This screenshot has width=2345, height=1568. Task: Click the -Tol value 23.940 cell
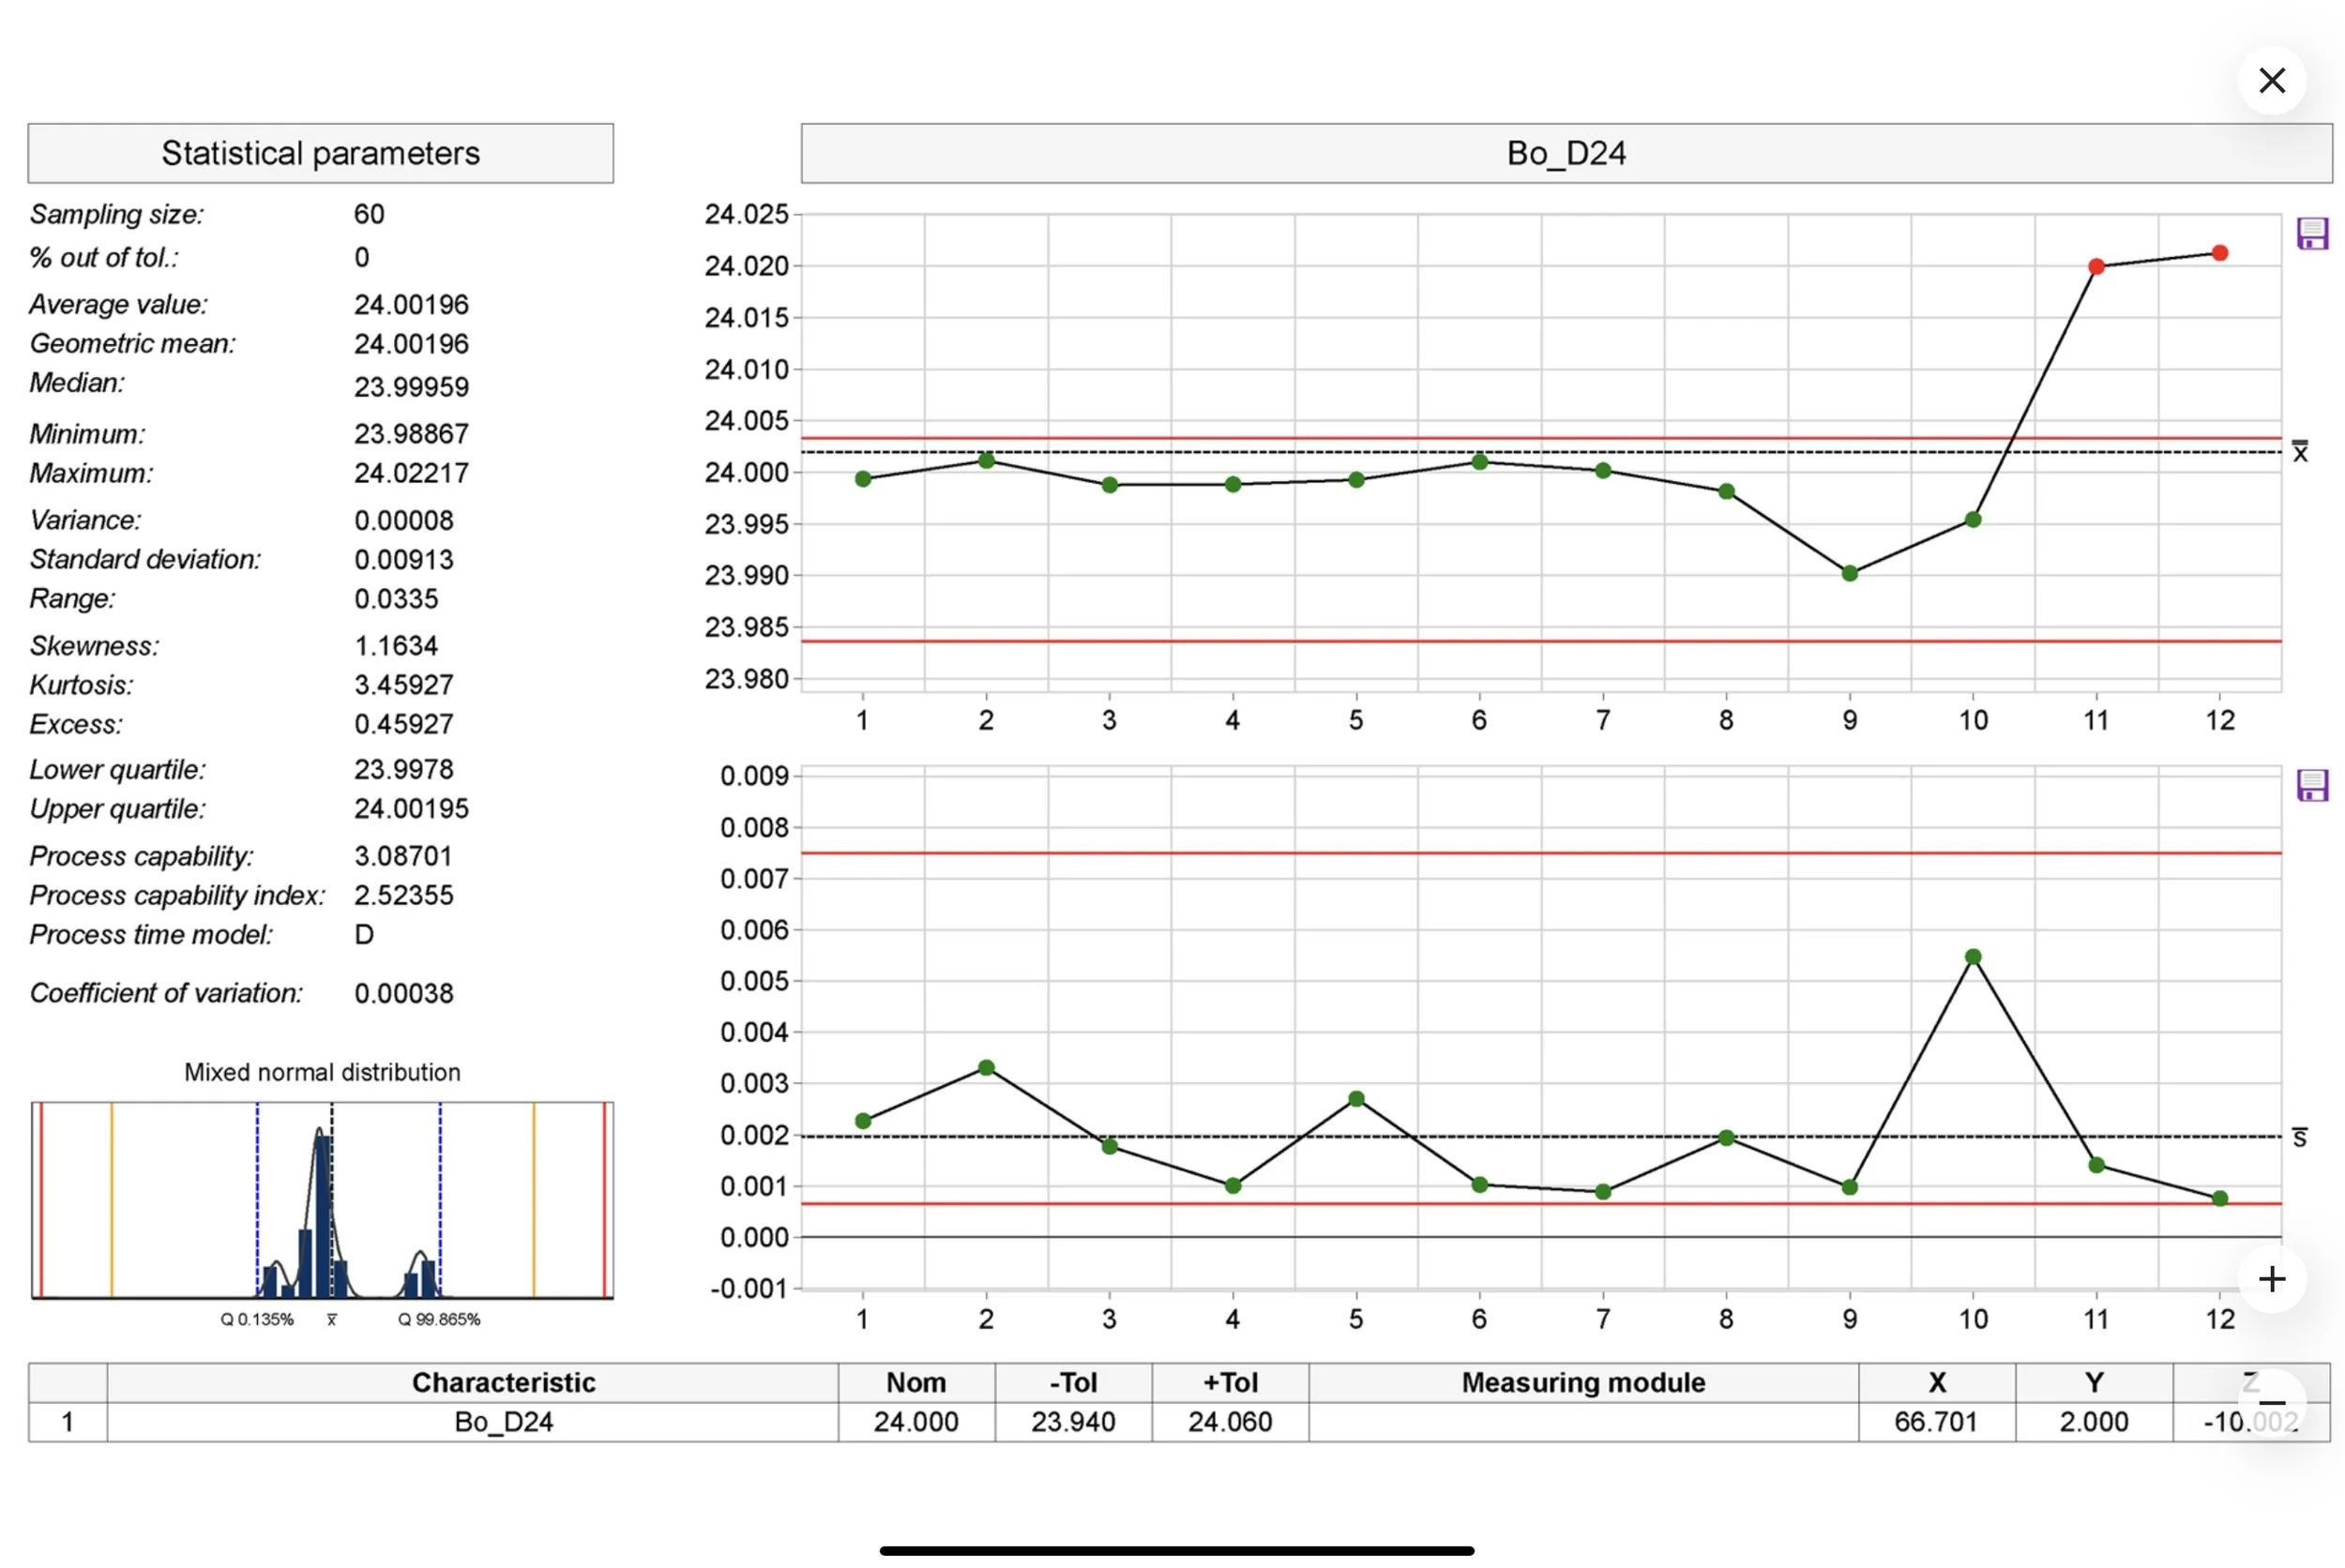point(1072,1421)
